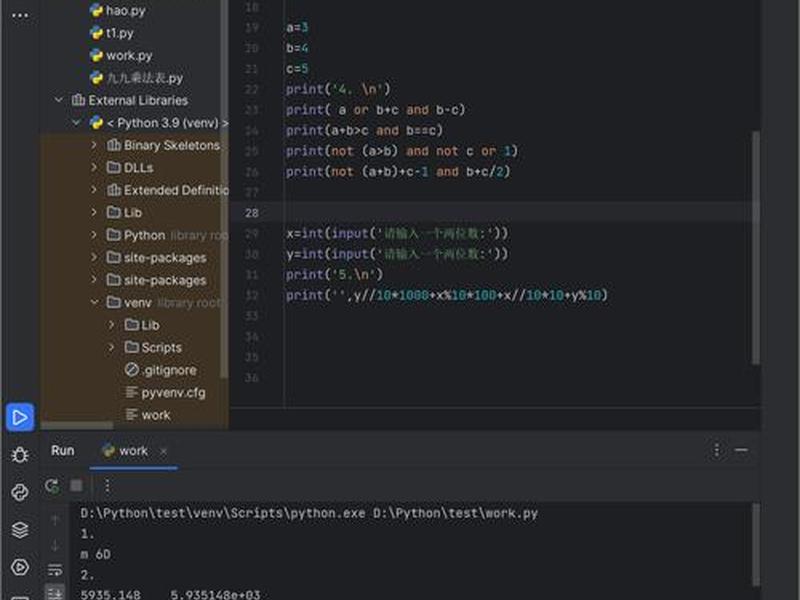Expand the Lib folder under venv
The height and width of the screenshot is (600, 800).
point(111,325)
